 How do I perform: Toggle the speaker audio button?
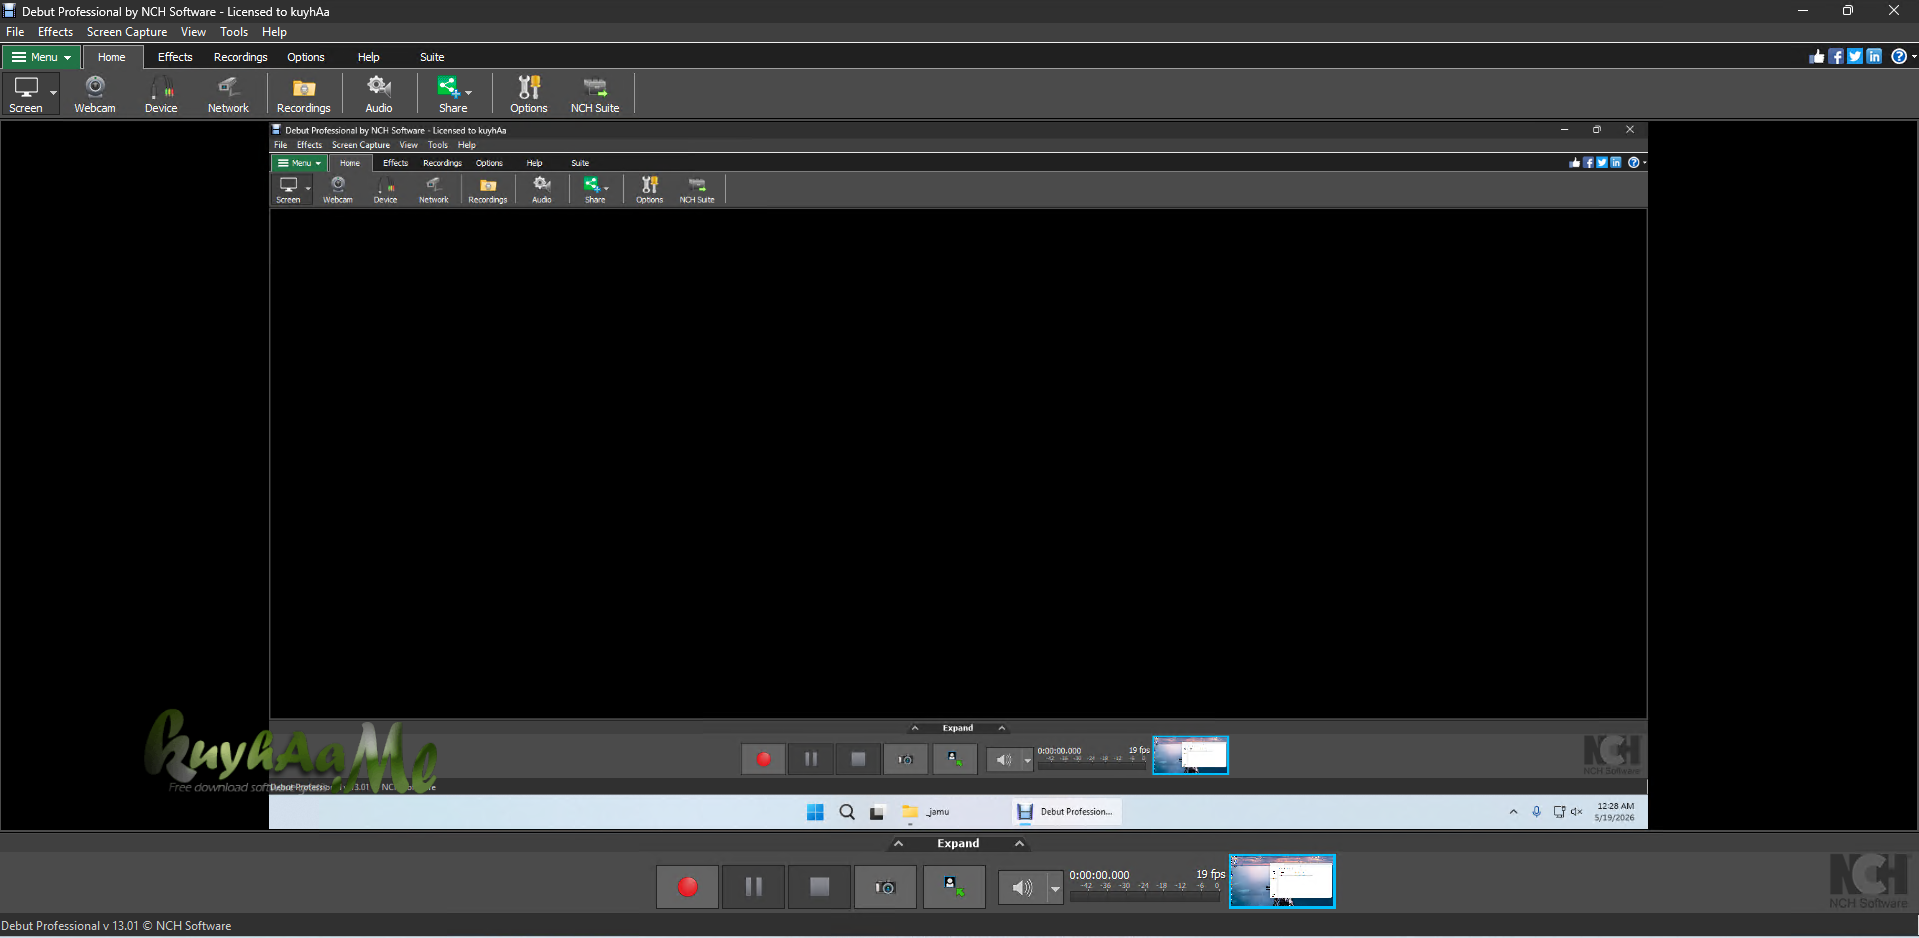pos(1022,887)
